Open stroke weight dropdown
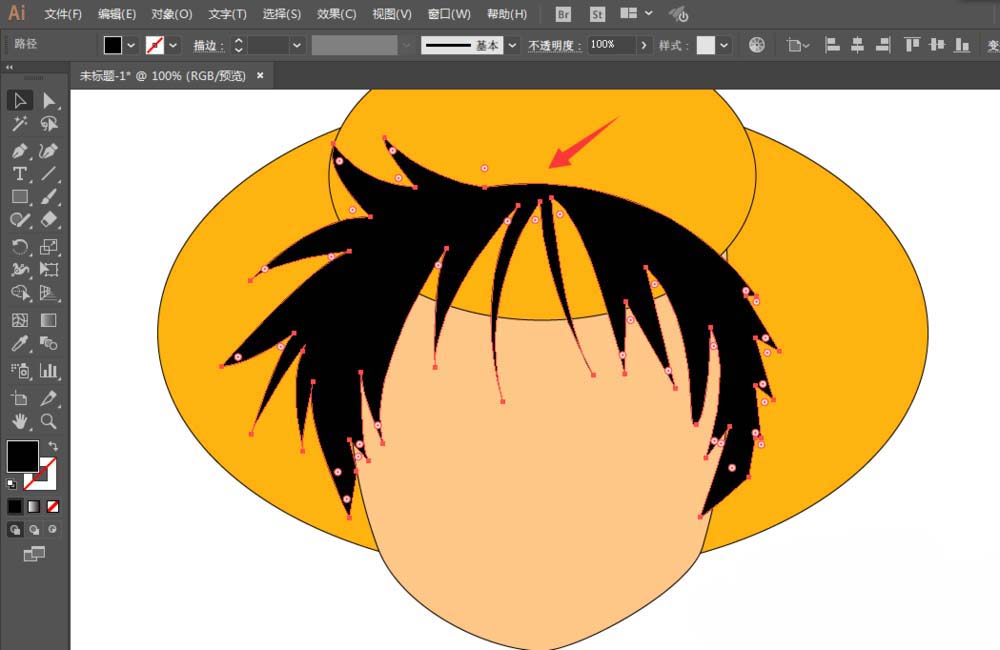The height and width of the screenshot is (650, 1000). (x=297, y=45)
